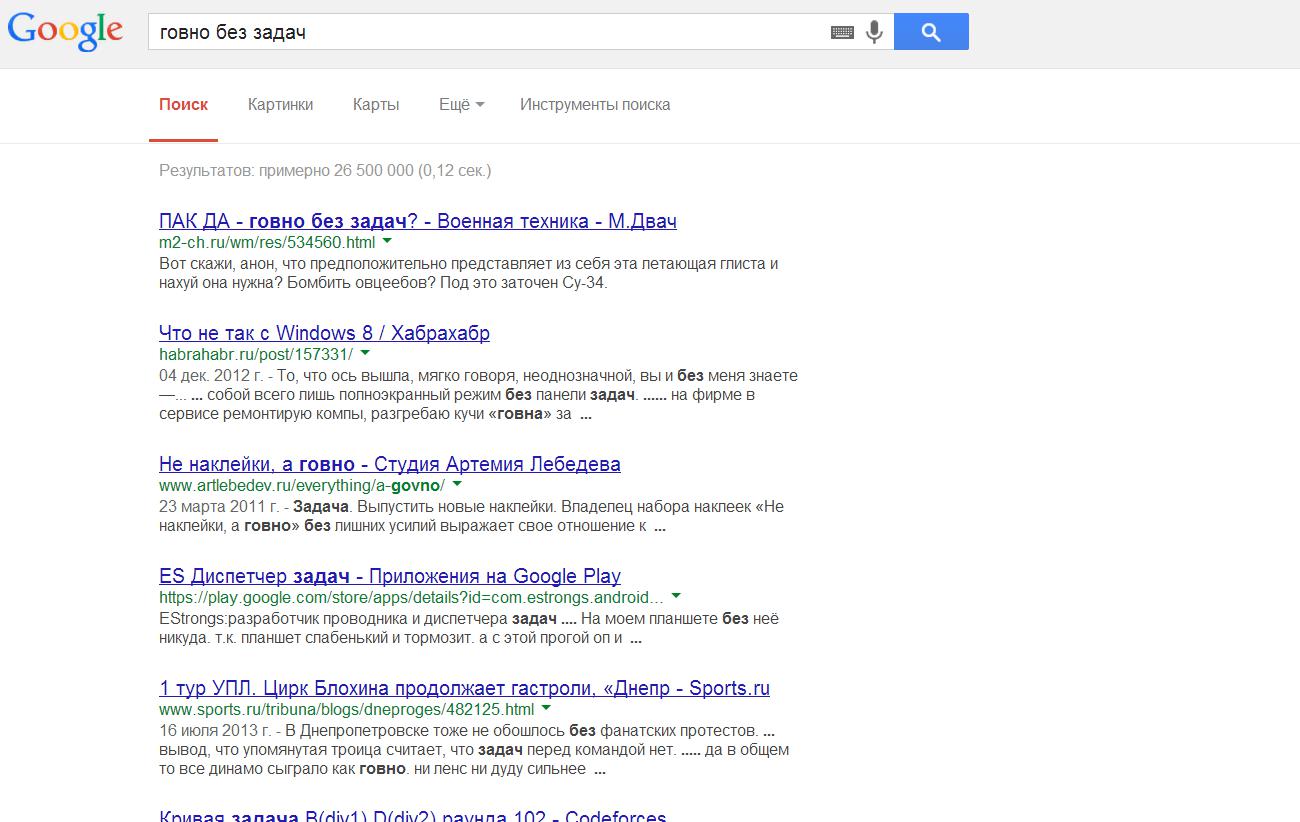Open the ПАК ДА Военная техника result
The width and height of the screenshot is (1300, 822).
point(418,221)
